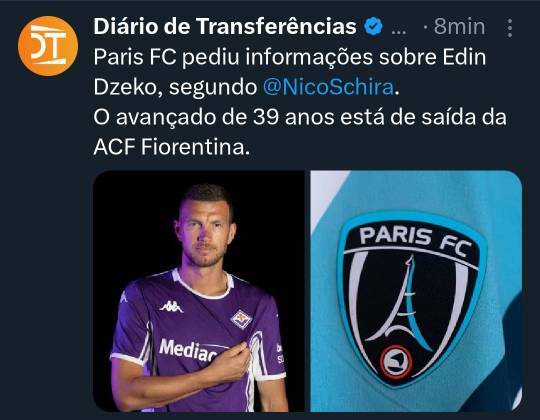Click the truncated handle ellipsis

coord(399,32)
